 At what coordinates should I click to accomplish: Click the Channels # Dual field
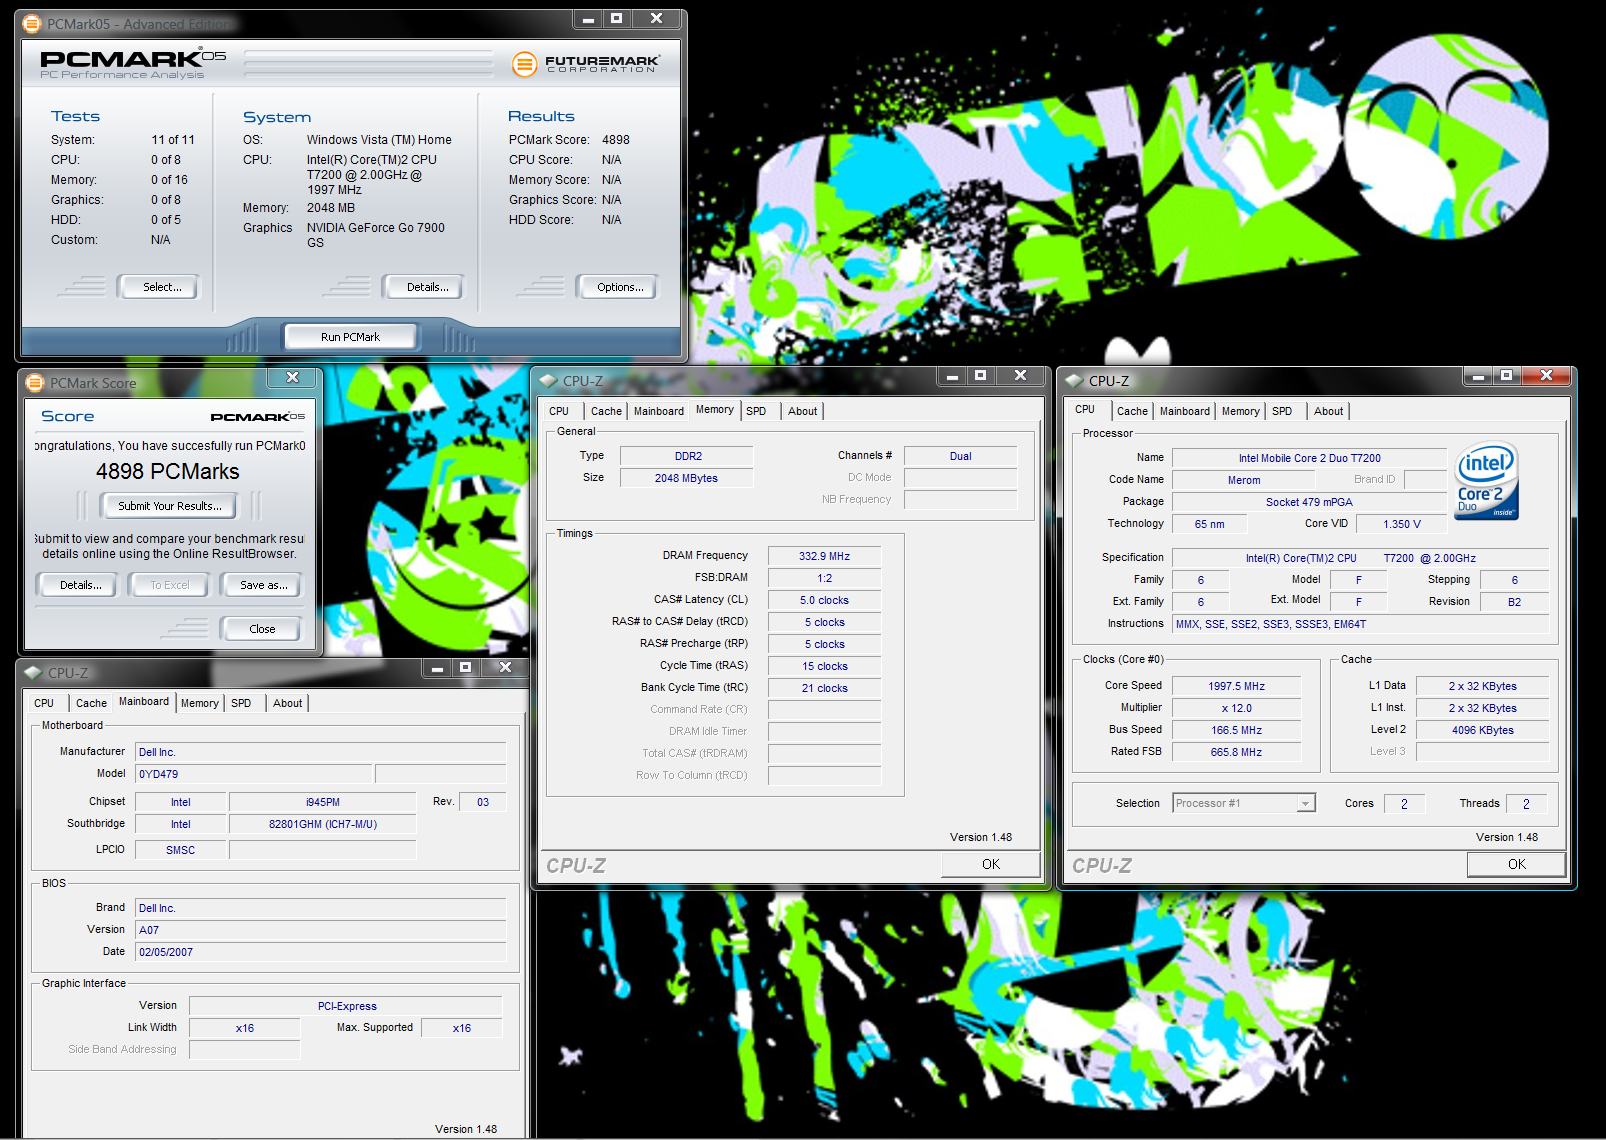click(960, 456)
